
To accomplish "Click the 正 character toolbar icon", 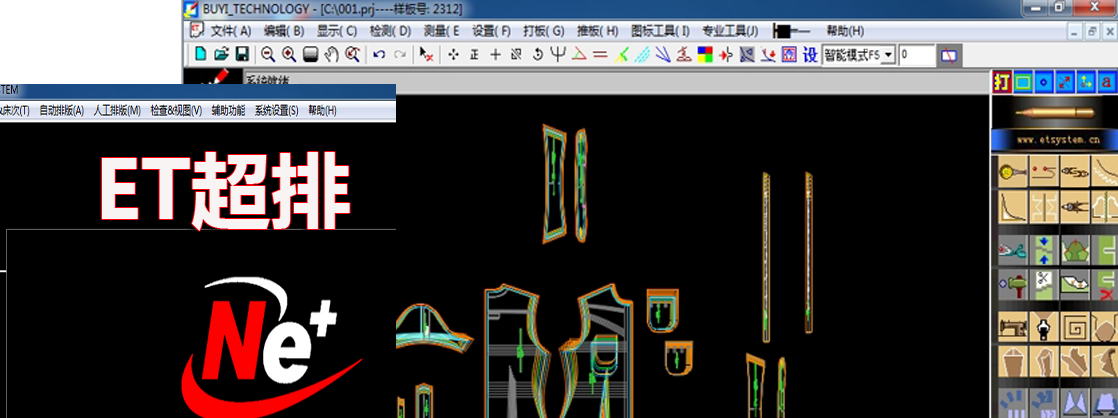I will (x=474, y=54).
